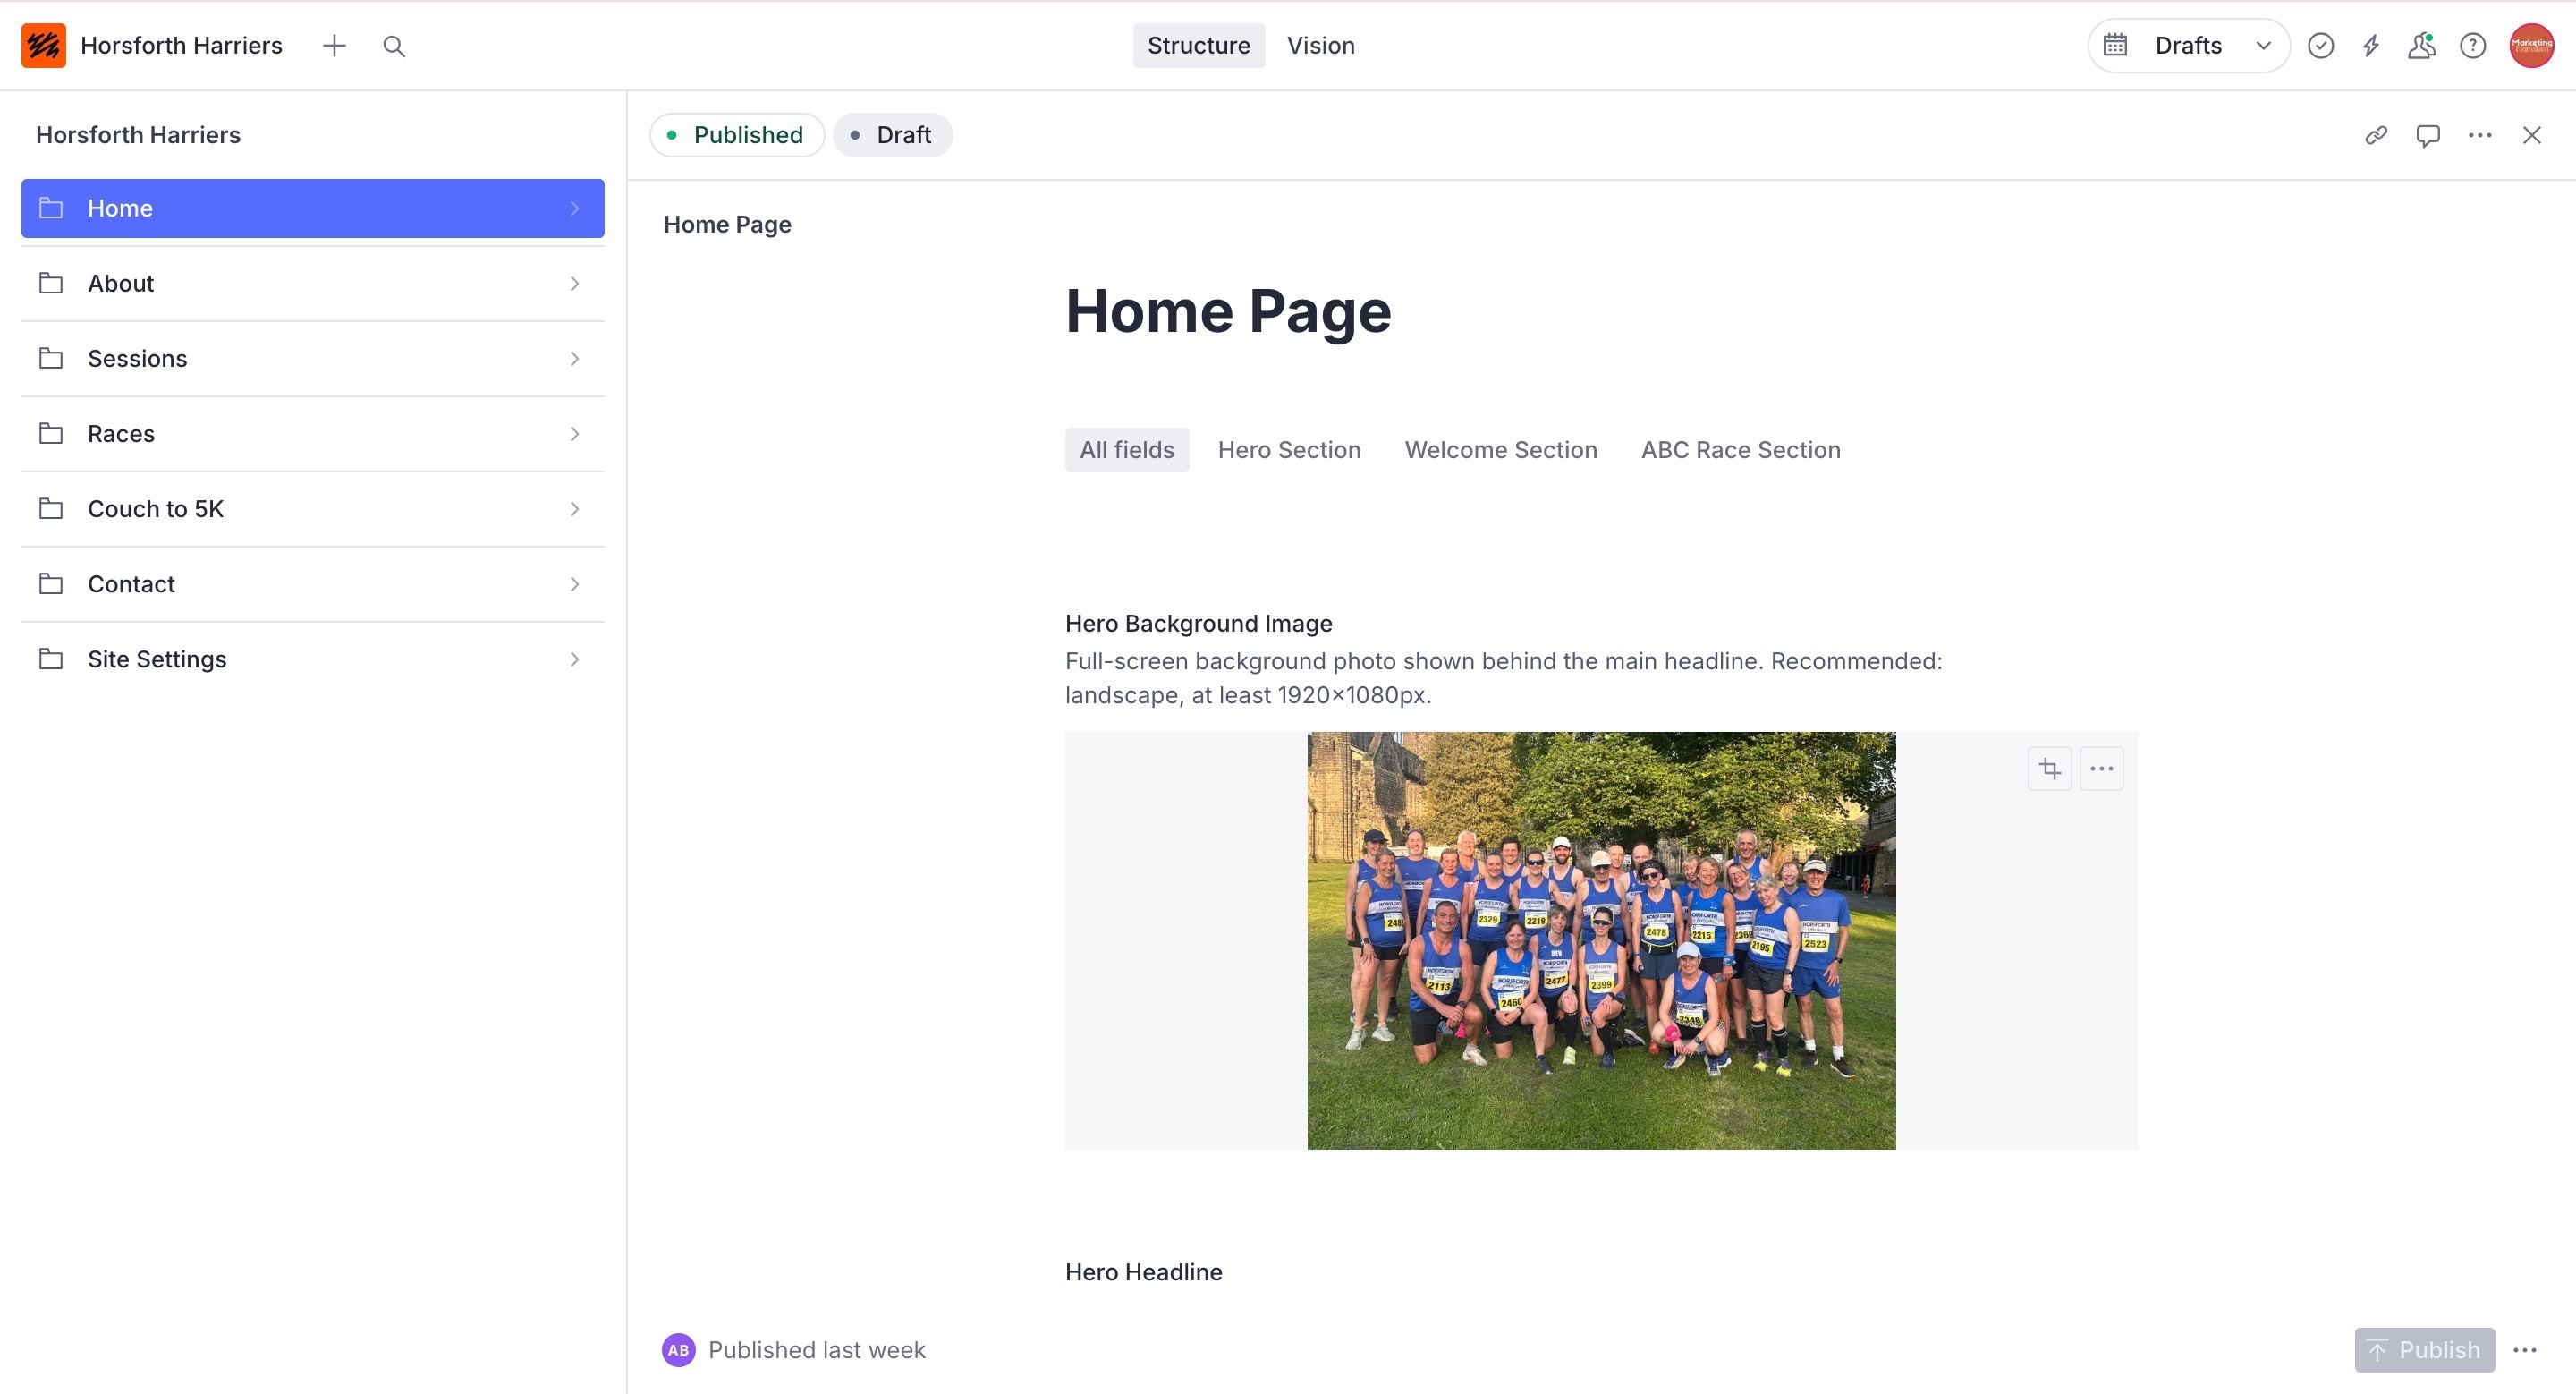The width and height of the screenshot is (2576, 1394).
Task: Click Horsforth Harriers workspace name in header
Action: (x=181, y=46)
